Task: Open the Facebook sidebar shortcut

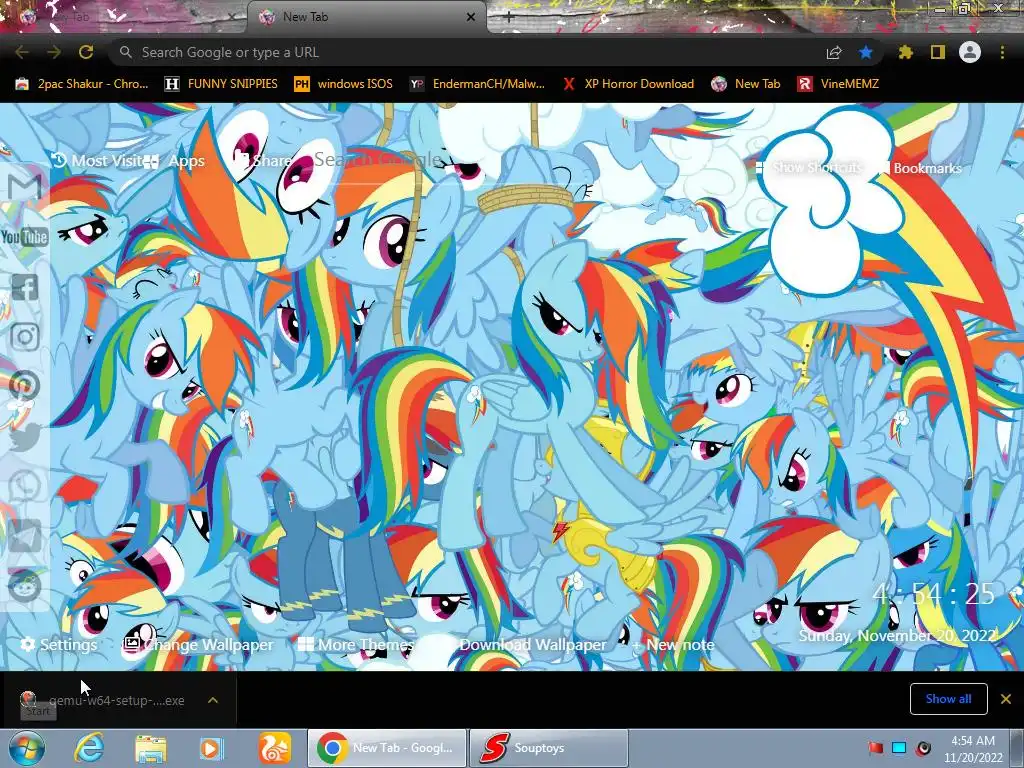Action: coord(25,287)
